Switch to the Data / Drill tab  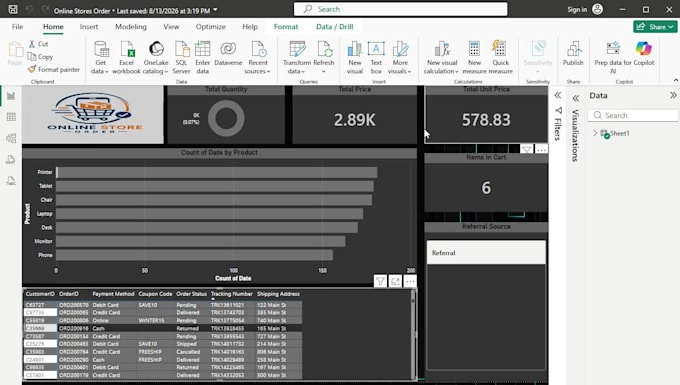coord(334,26)
